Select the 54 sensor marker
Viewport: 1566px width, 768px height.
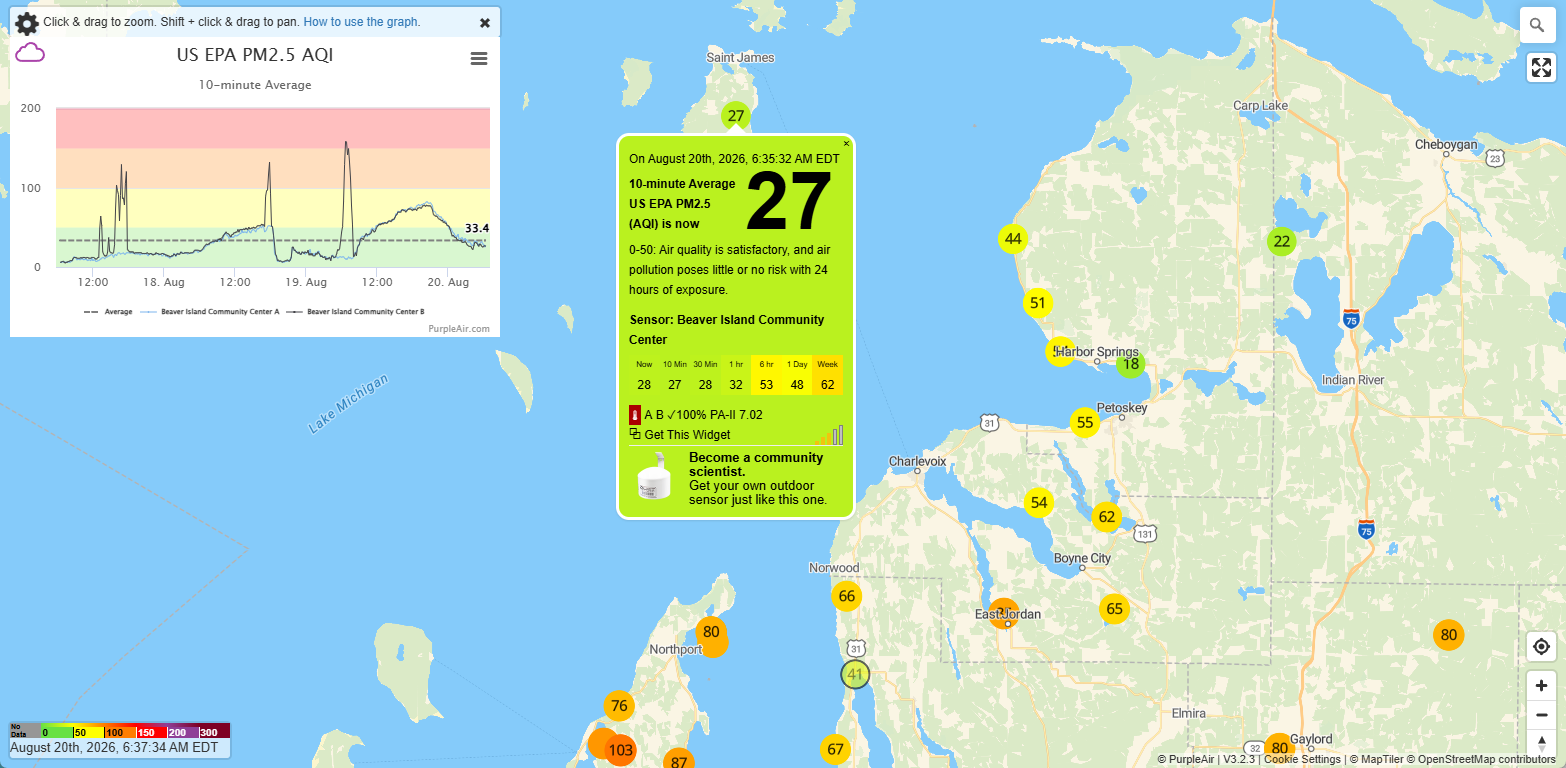(1039, 502)
